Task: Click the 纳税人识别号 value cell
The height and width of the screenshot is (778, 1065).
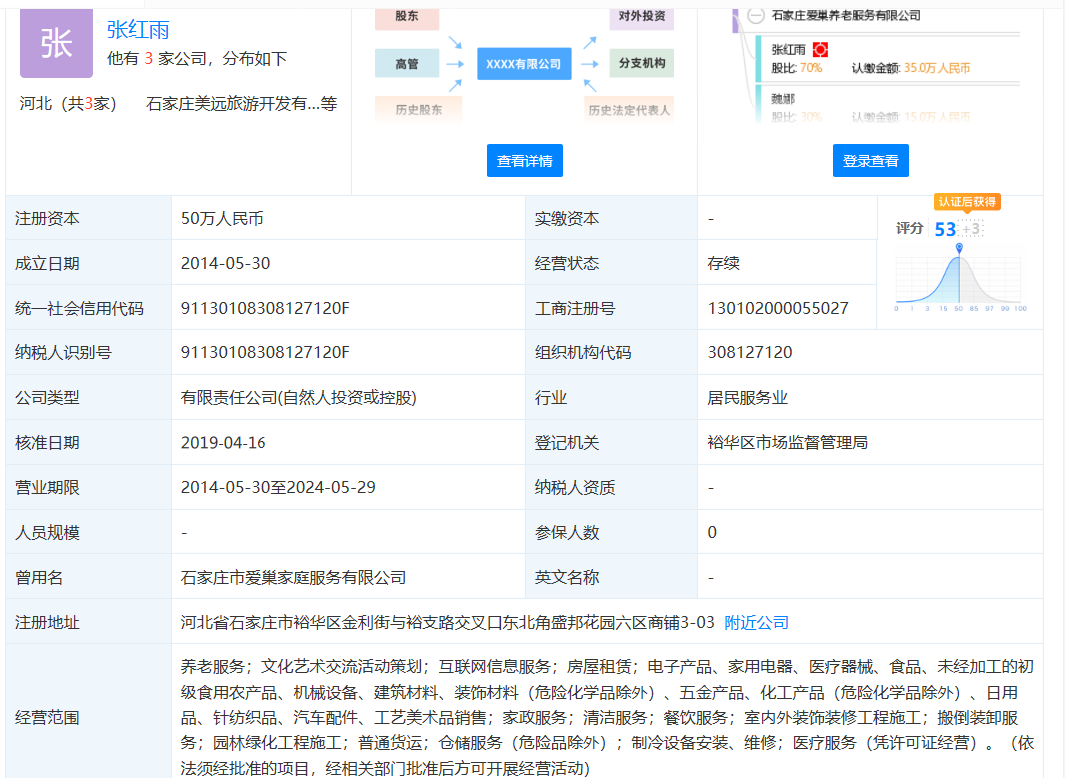Action: [x=348, y=353]
